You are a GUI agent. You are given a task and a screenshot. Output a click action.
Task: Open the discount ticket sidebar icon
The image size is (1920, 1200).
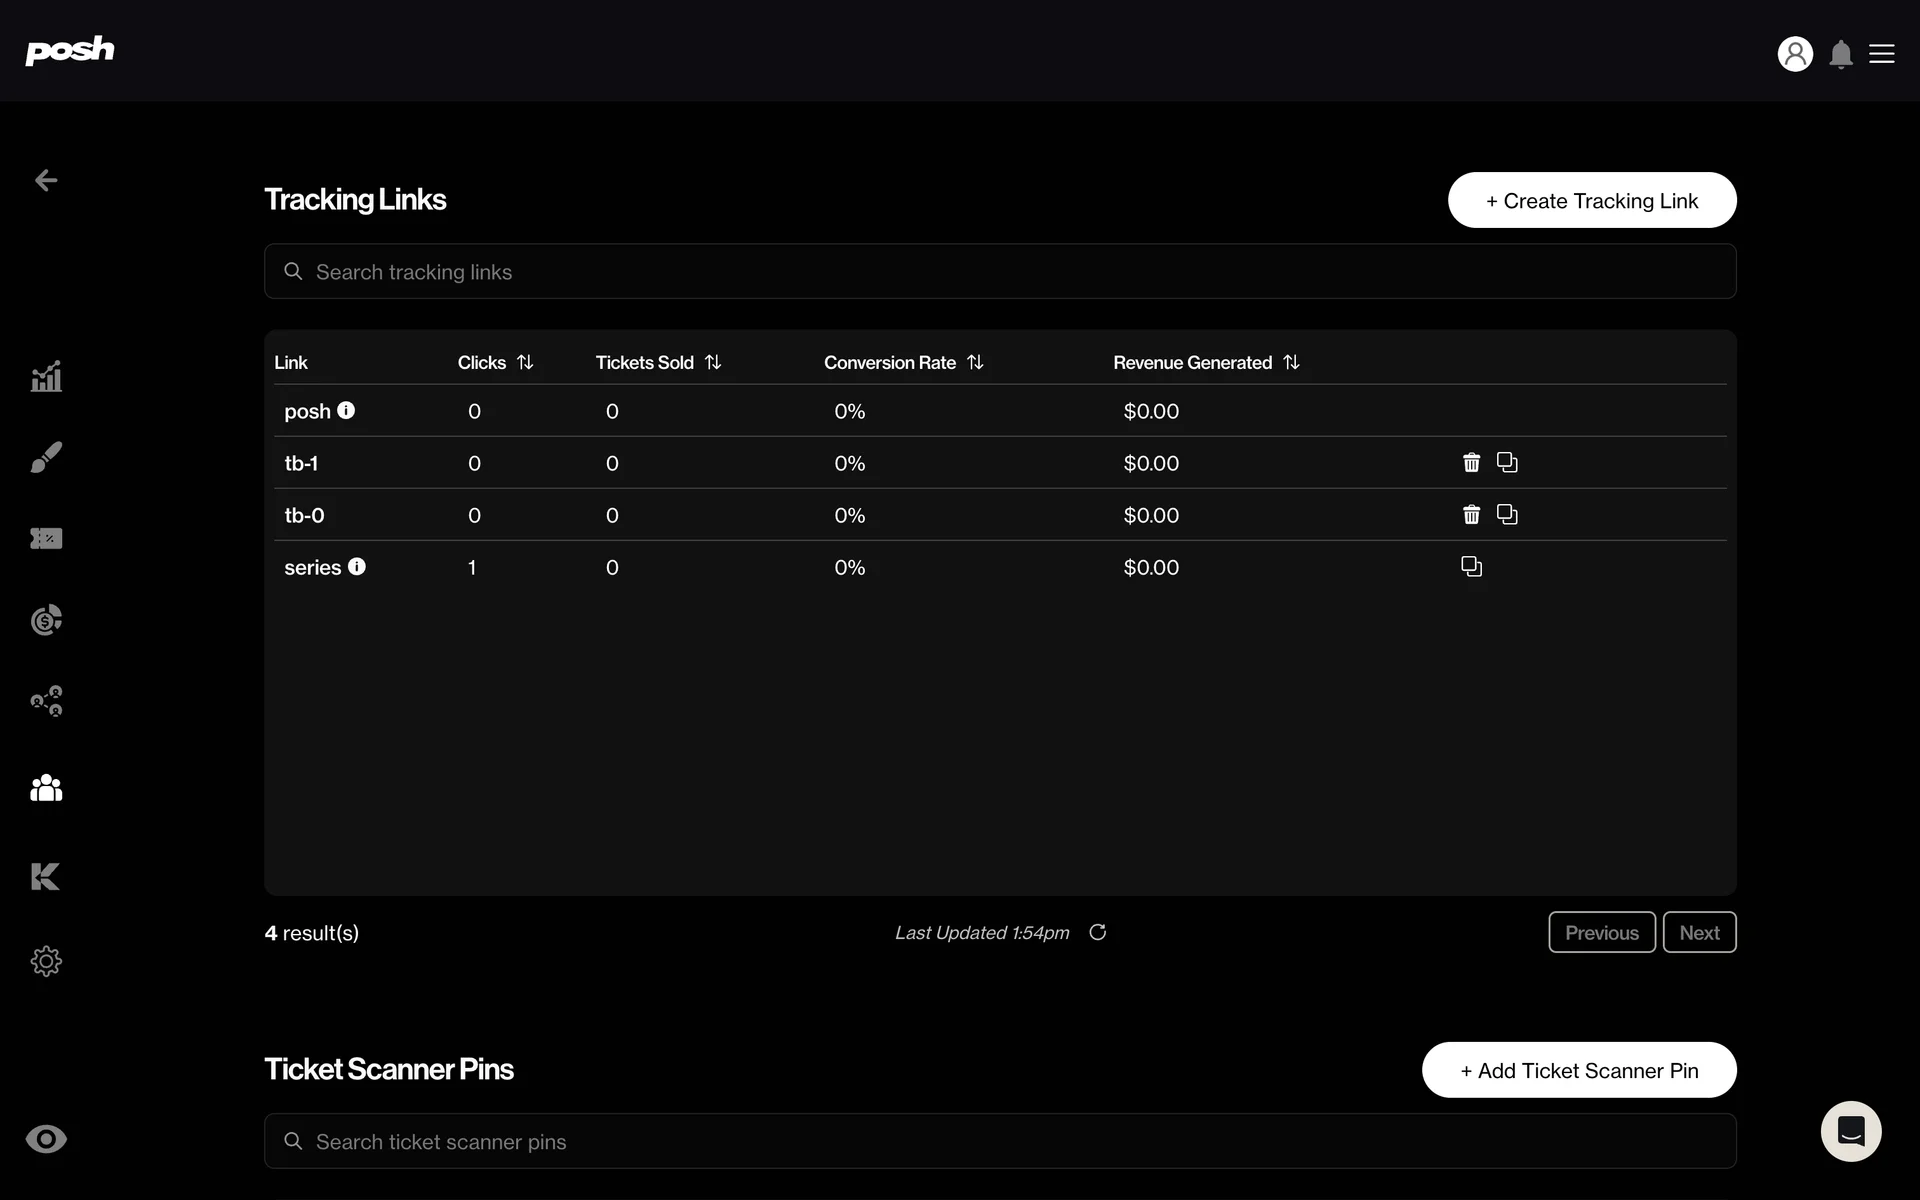46,539
